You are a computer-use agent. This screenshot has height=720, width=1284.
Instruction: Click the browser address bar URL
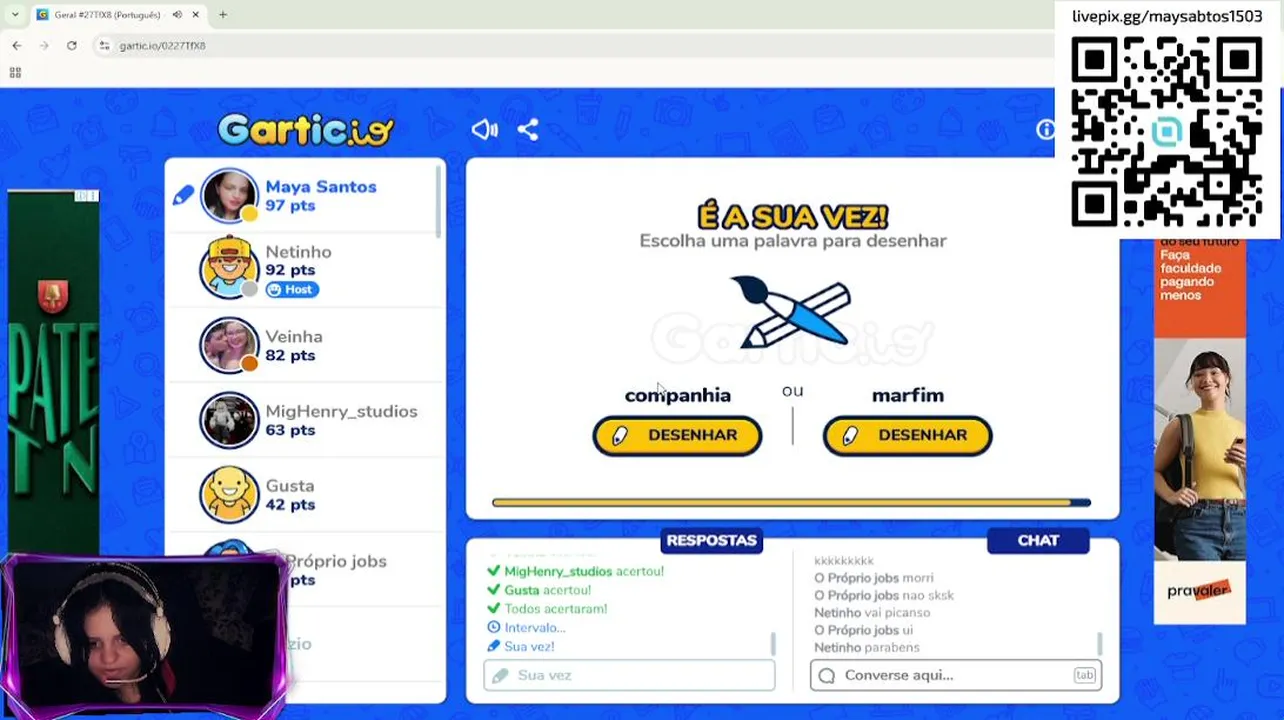click(162, 46)
